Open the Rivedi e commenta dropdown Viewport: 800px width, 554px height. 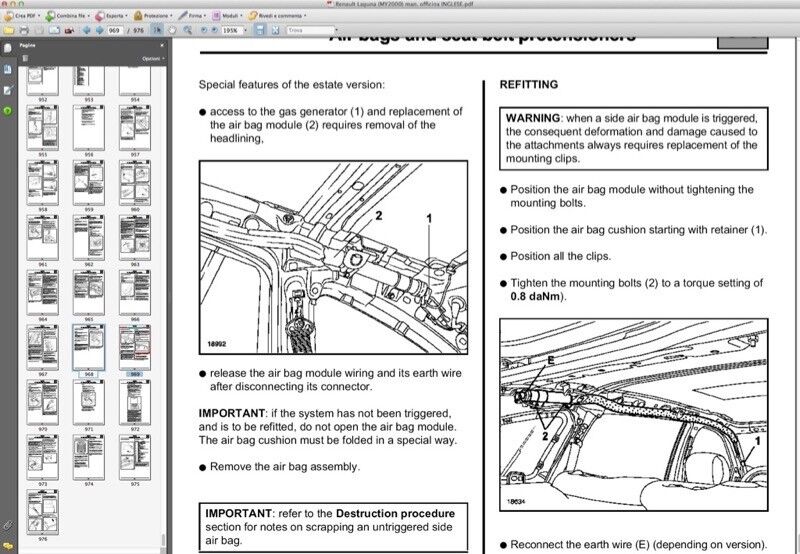[277, 16]
